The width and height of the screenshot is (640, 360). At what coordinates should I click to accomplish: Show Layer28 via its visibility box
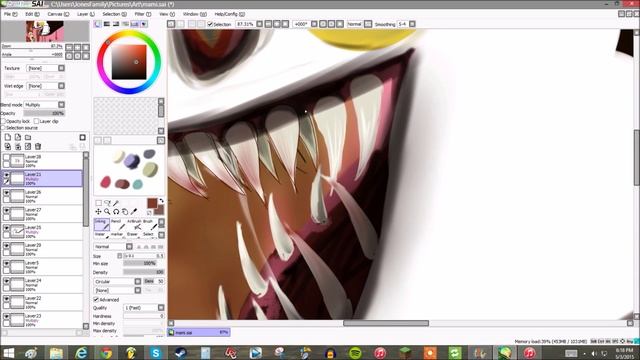coord(6,158)
